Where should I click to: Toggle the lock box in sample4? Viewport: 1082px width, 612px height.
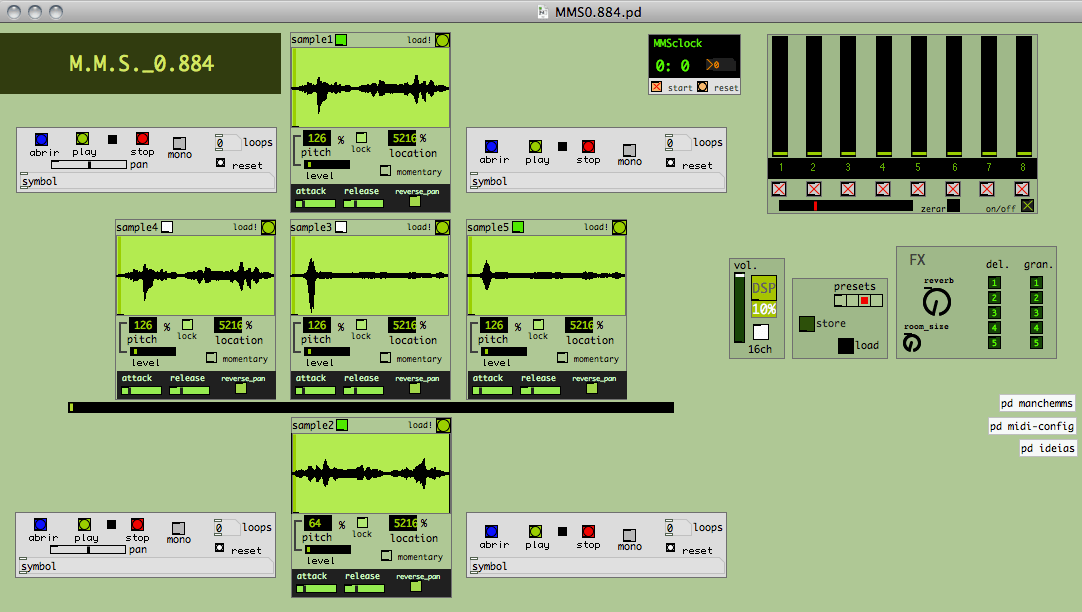(x=186, y=324)
